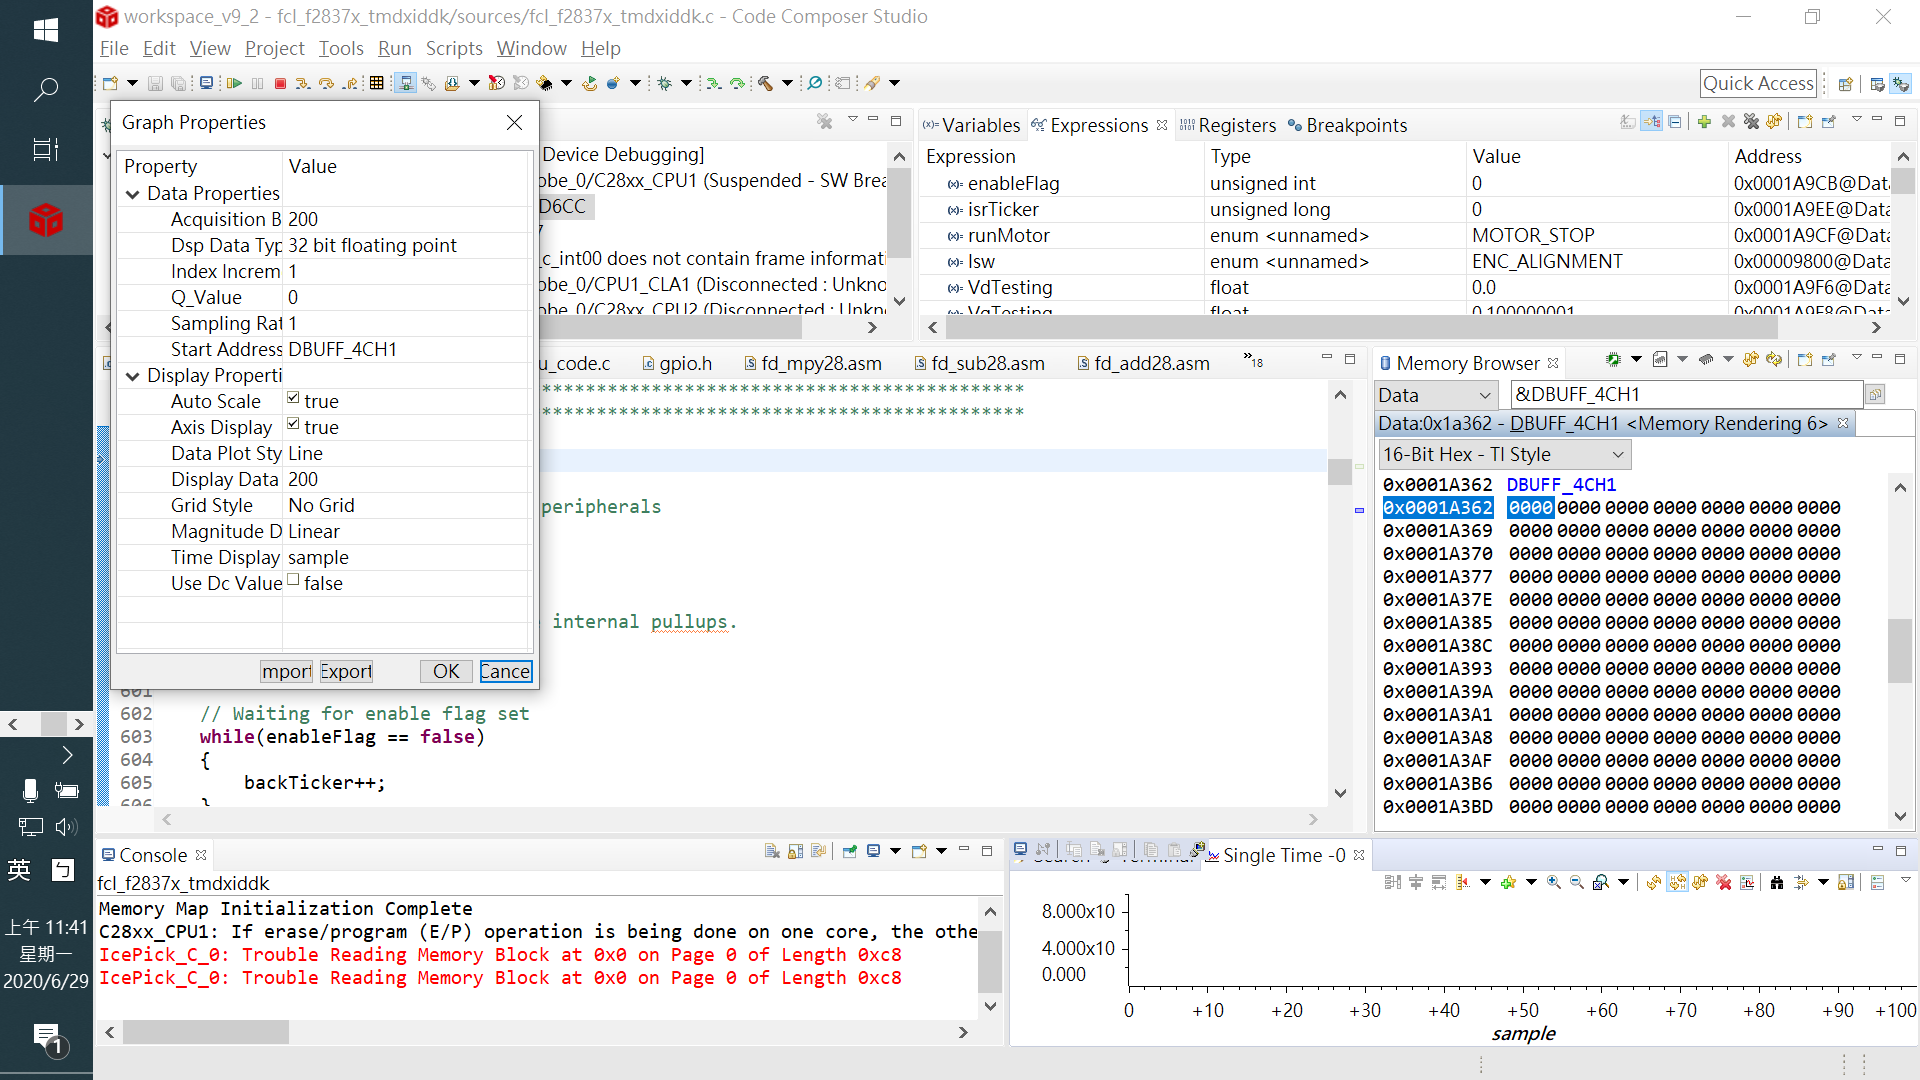Click the Console horizontal scrollbar thumb
The image size is (1920, 1080).
(205, 1032)
